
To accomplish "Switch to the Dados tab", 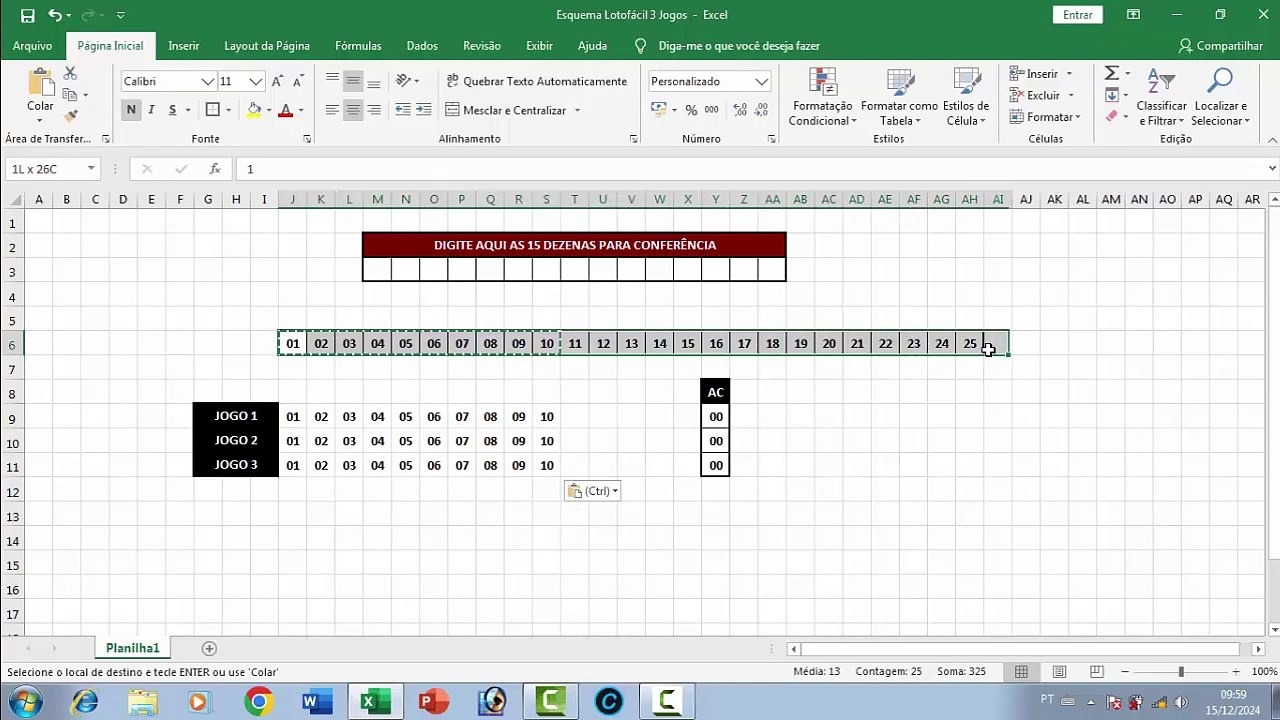I will click(x=422, y=46).
